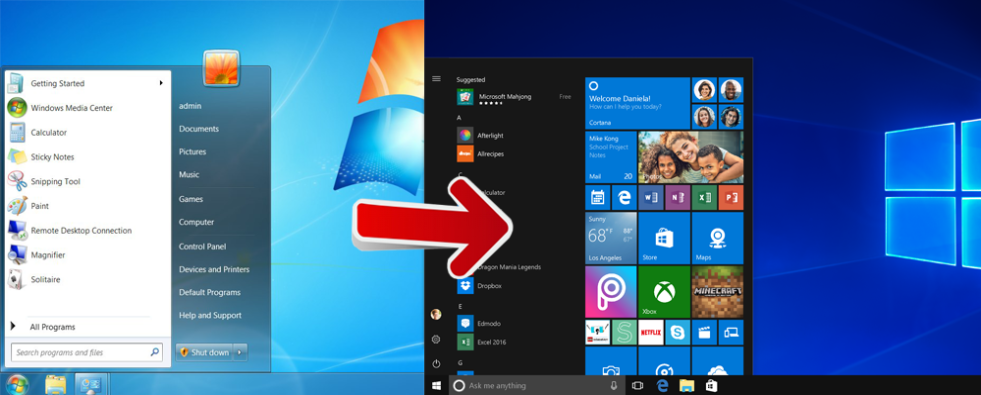Open the PicsArt tile
Image resolution: width=981 pixels, height=395 pixels.
coord(611,292)
